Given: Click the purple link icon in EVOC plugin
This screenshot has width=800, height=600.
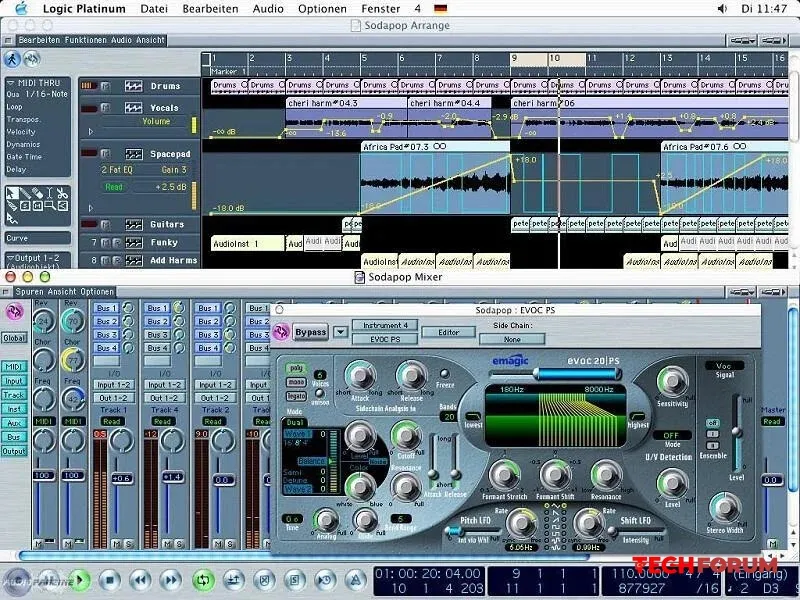Looking at the screenshot, I should [279, 332].
